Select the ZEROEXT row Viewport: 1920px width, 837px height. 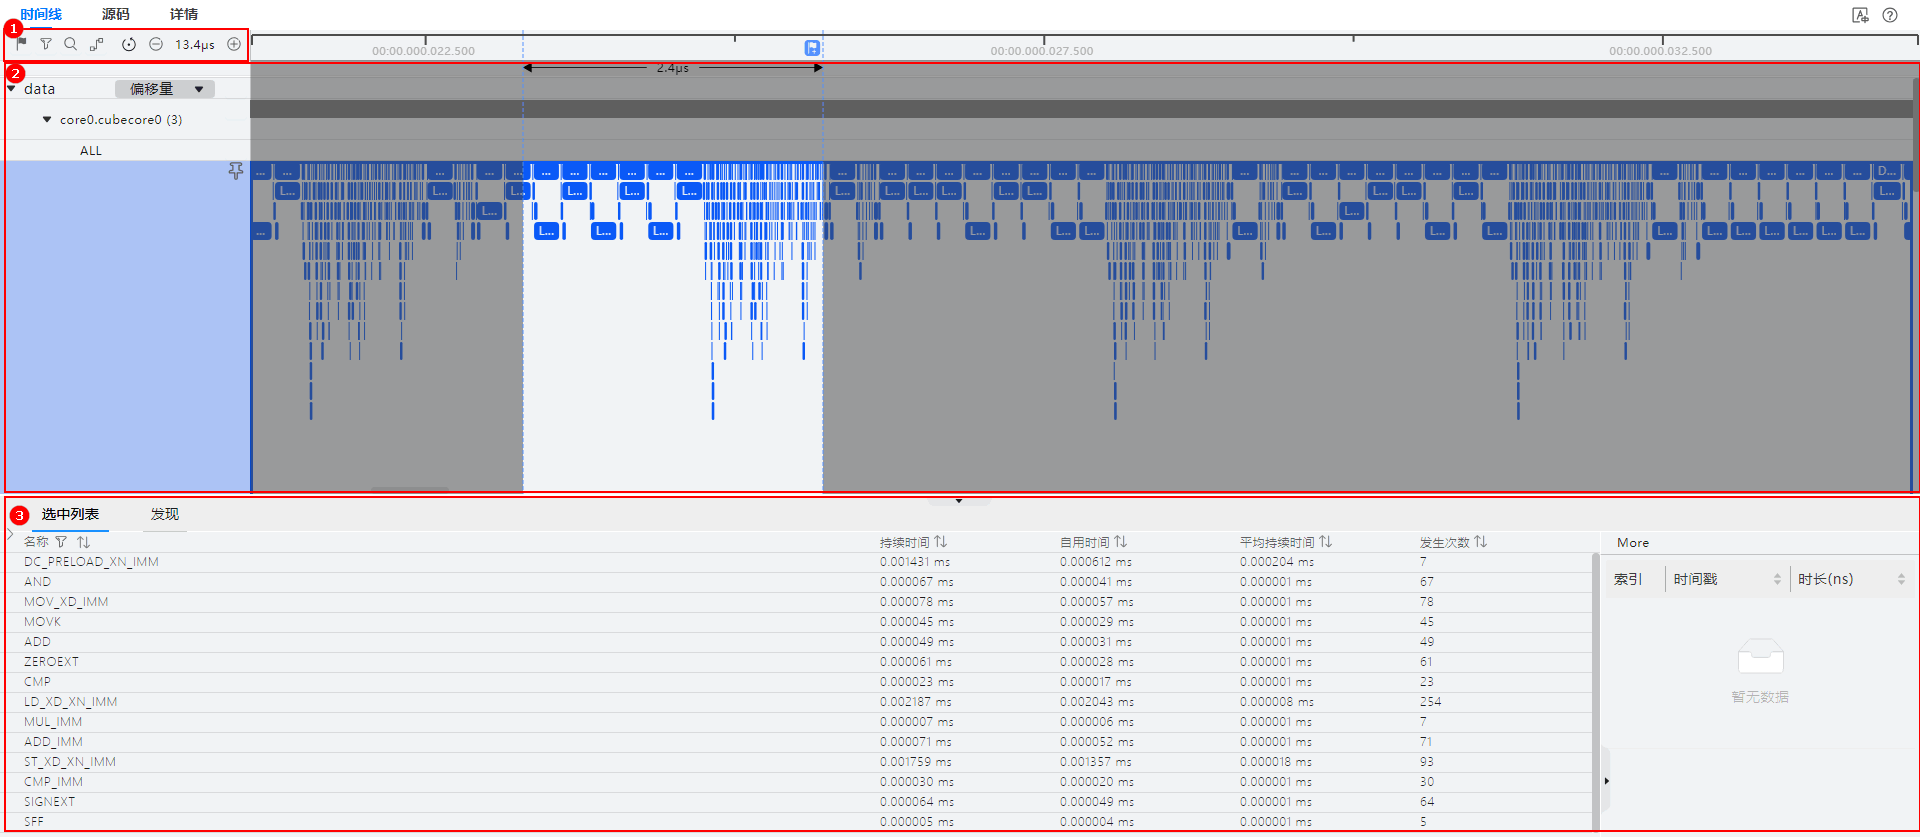tap(798, 662)
